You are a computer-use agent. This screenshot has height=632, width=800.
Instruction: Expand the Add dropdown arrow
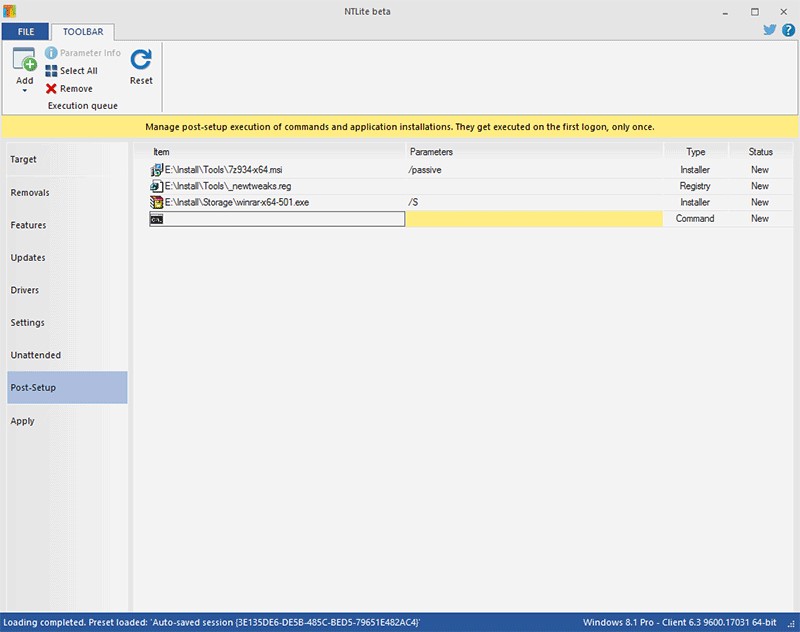[x=24, y=91]
